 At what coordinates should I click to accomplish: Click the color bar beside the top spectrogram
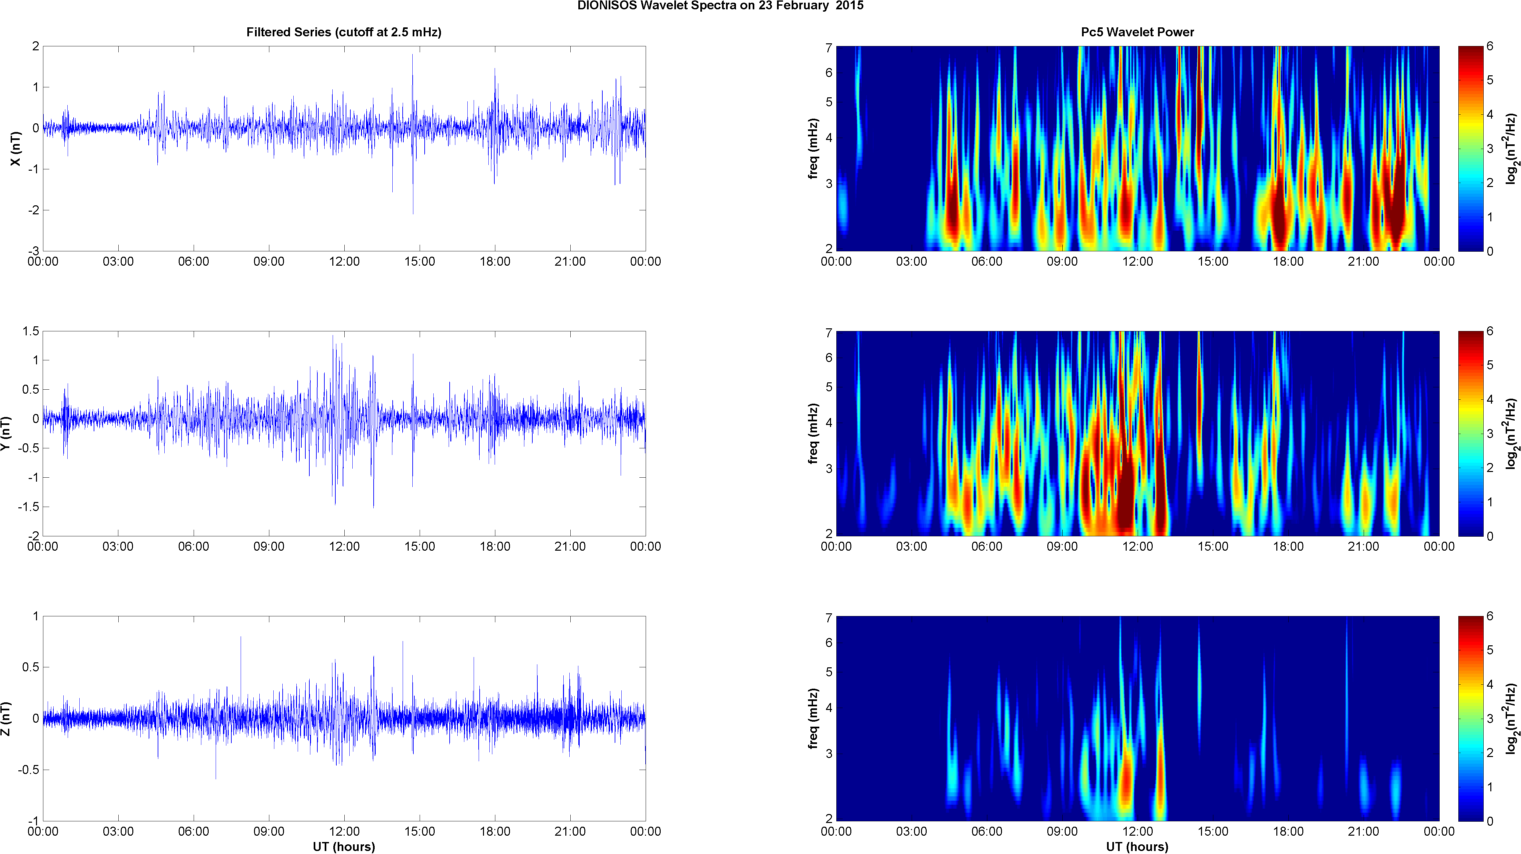tap(1471, 148)
